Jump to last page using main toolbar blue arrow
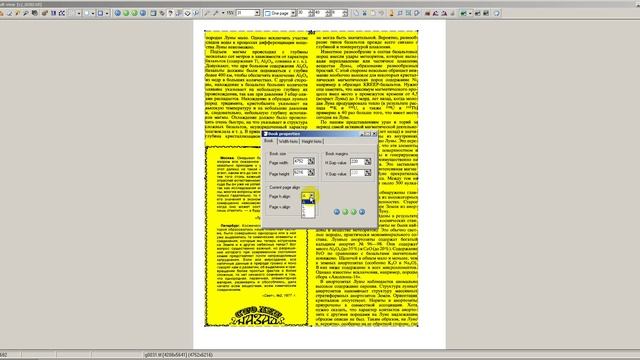Viewport: 640px width, 360px height. coord(143,13)
